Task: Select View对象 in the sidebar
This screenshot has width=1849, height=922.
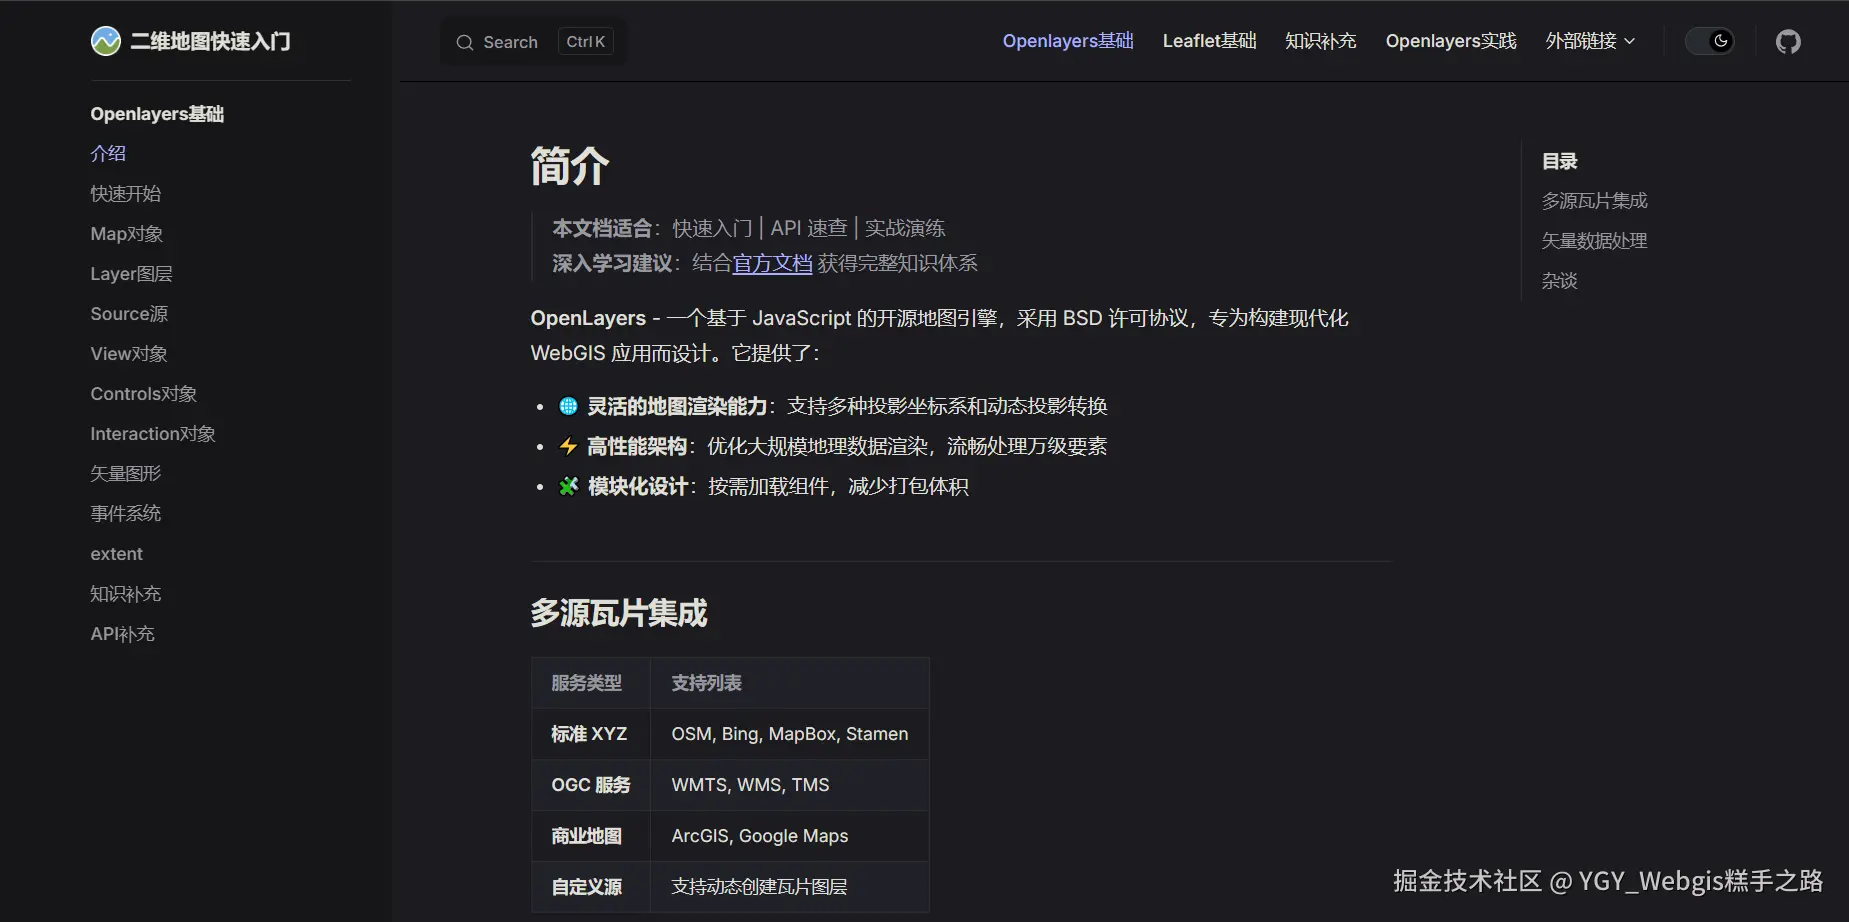Action: pyautogui.click(x=129, y=353)
